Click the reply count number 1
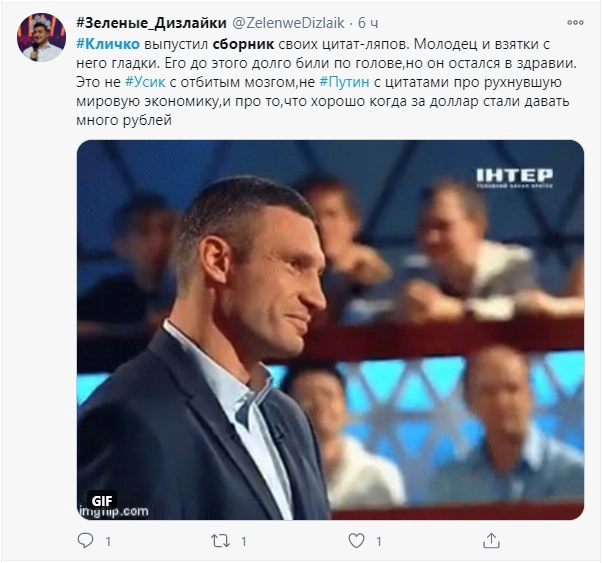This screenshot has width=602, height=563. (108, 541)
